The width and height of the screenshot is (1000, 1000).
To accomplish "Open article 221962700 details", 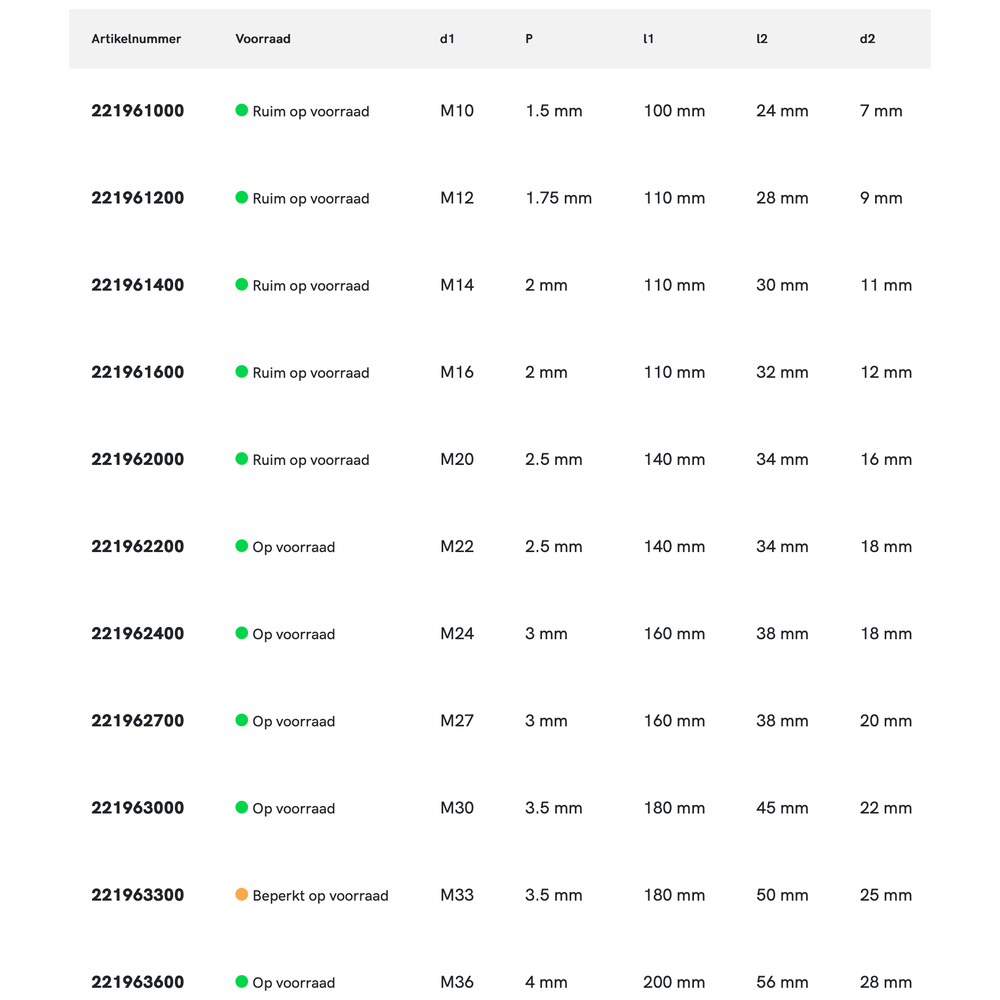I will click(x=138, y=720).
